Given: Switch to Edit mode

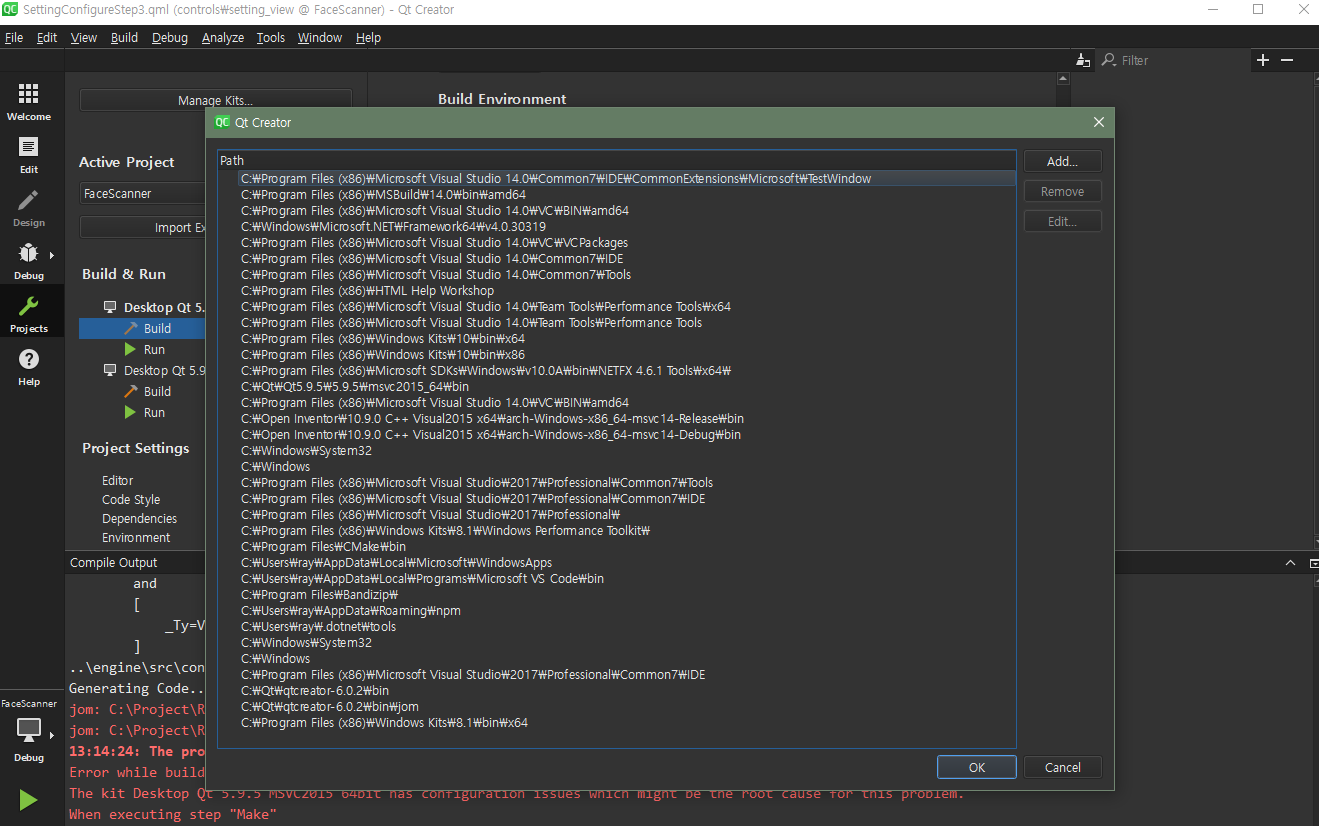Looking at the screenshot, I should tap(29, 154).
